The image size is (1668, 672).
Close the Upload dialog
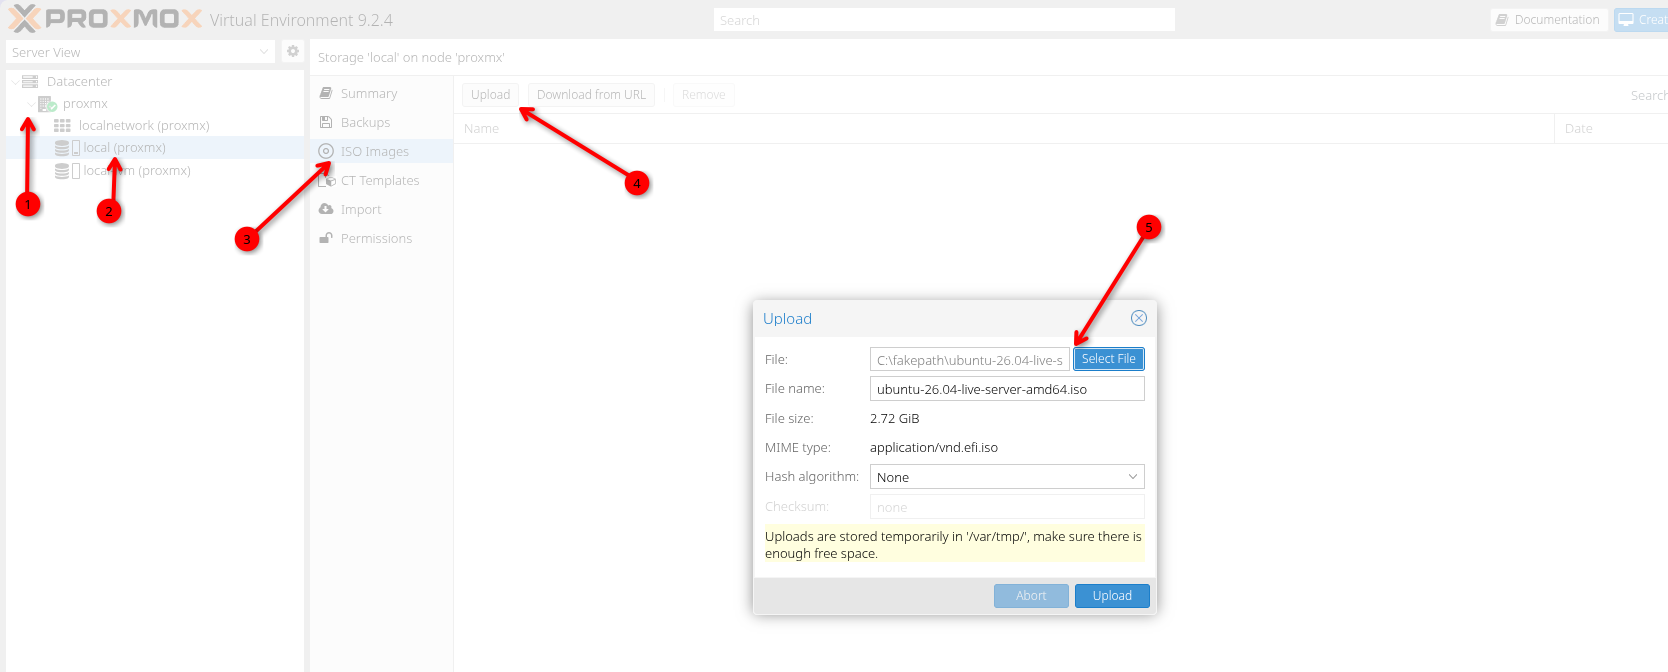coord(1139,318)
